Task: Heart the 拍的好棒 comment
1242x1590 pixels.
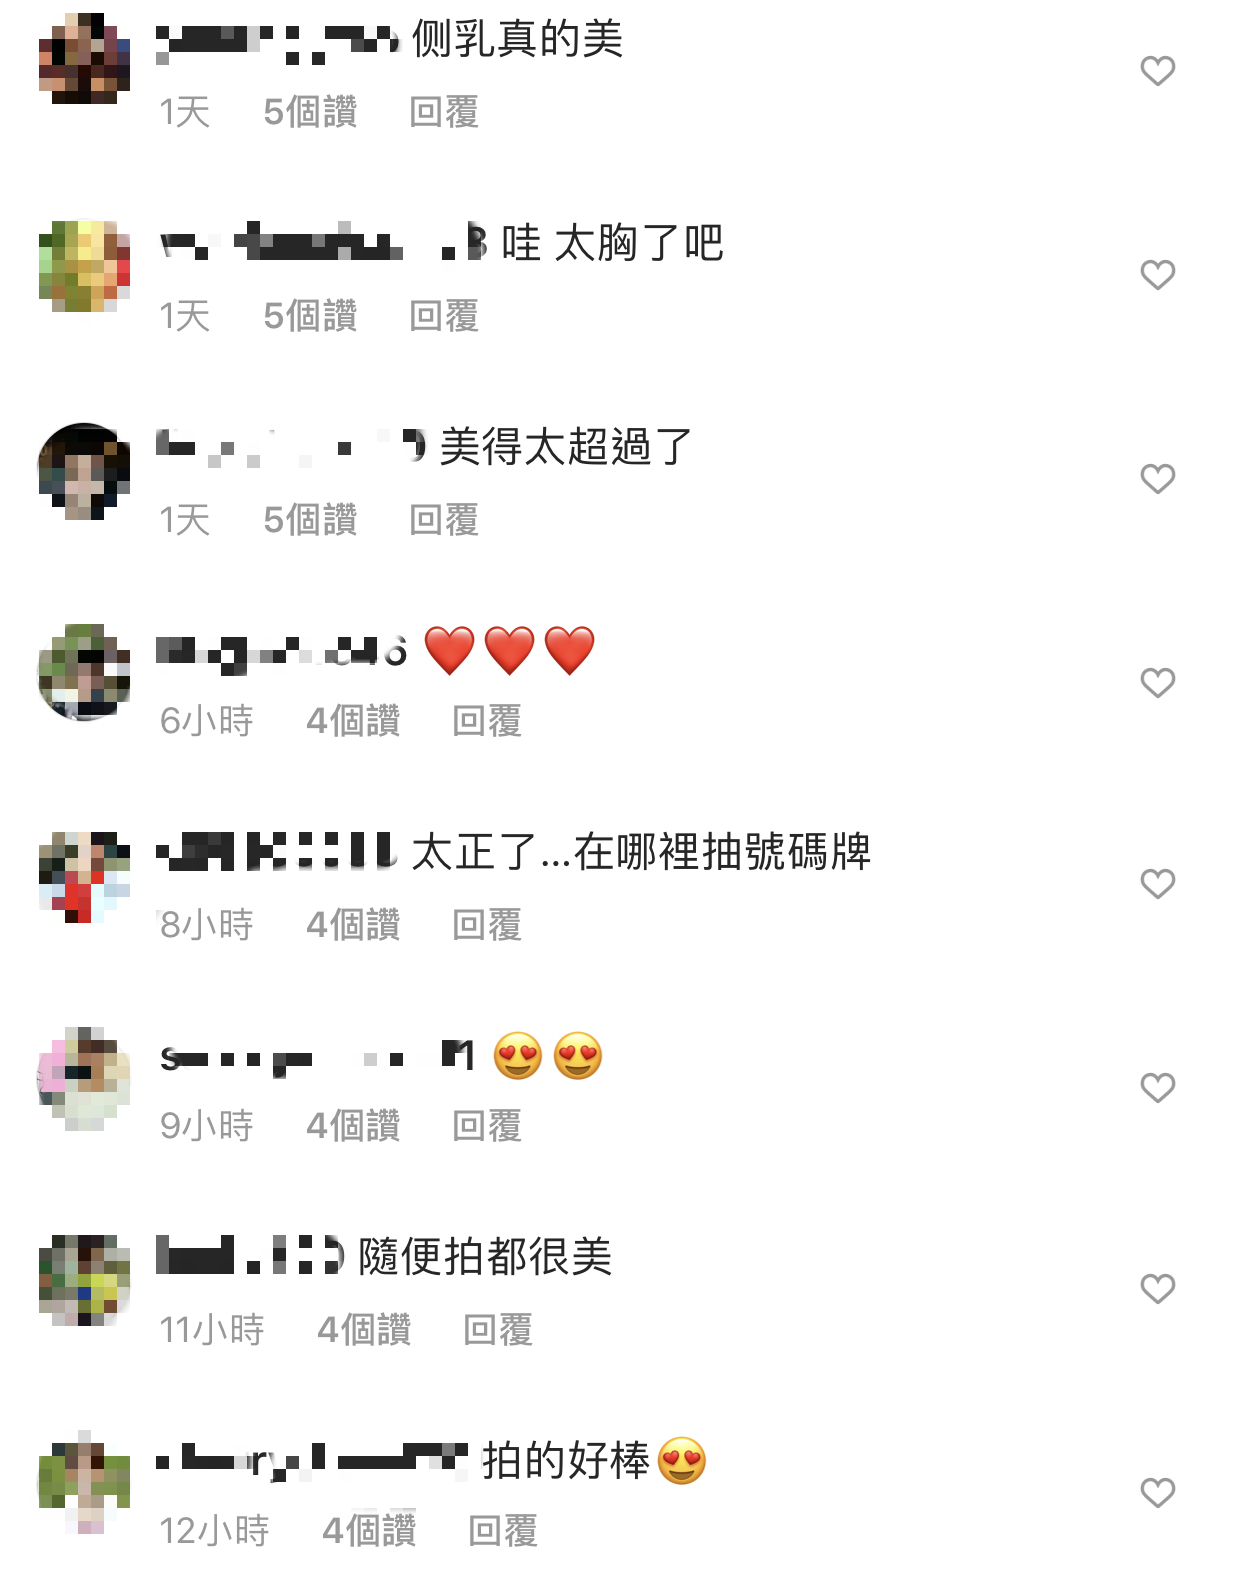Action: (x=1157, y=1493)
